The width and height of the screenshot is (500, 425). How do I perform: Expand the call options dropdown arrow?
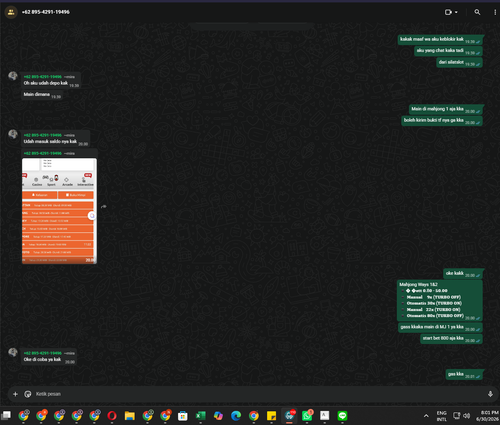pos(456,12)
